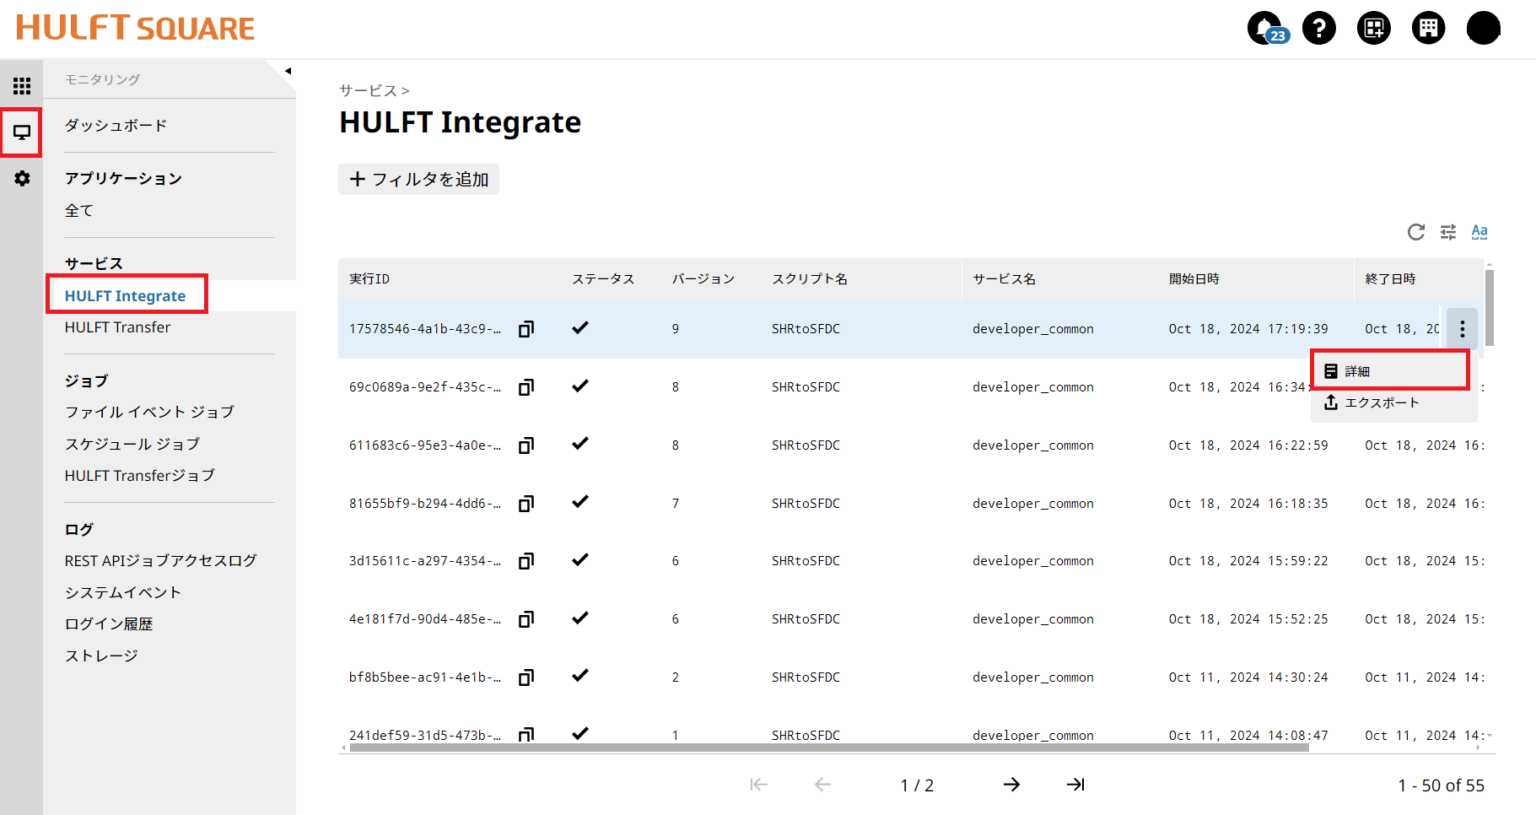Copy execution ID 17578546-4a1b-43c9
This screenshot has width=1536, height=815.
pos(526,329)
